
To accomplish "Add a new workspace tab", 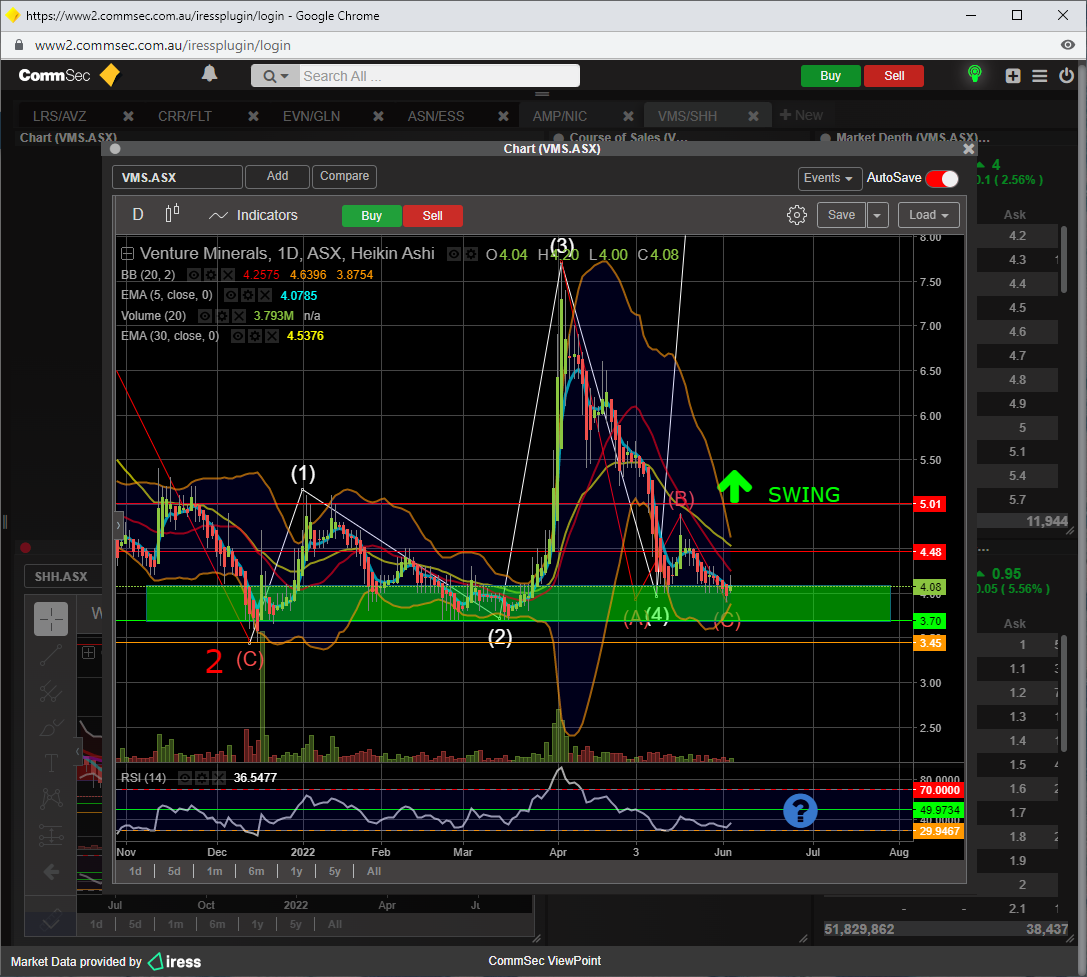I will pyautogui.click(x=801, y=115).
